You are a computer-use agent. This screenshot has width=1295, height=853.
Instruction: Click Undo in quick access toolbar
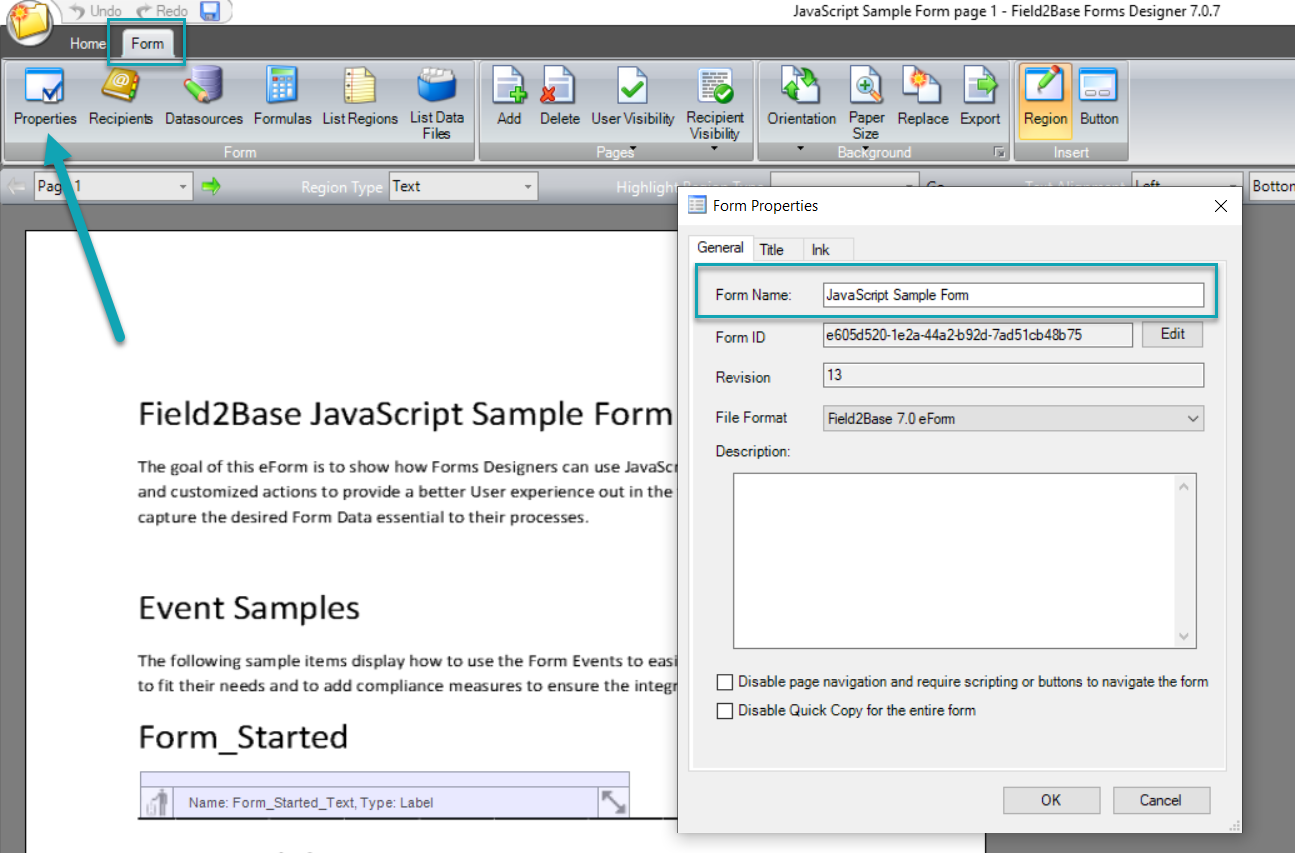[95, 11]
